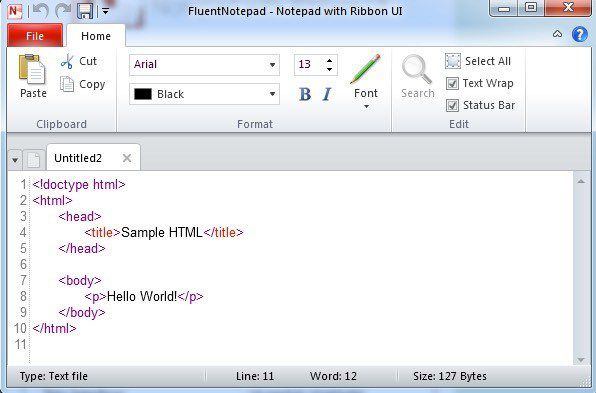This screenshot has height=393, width=596.
Task: Cut selection using the scissors icon
Action: click(79, 61)
